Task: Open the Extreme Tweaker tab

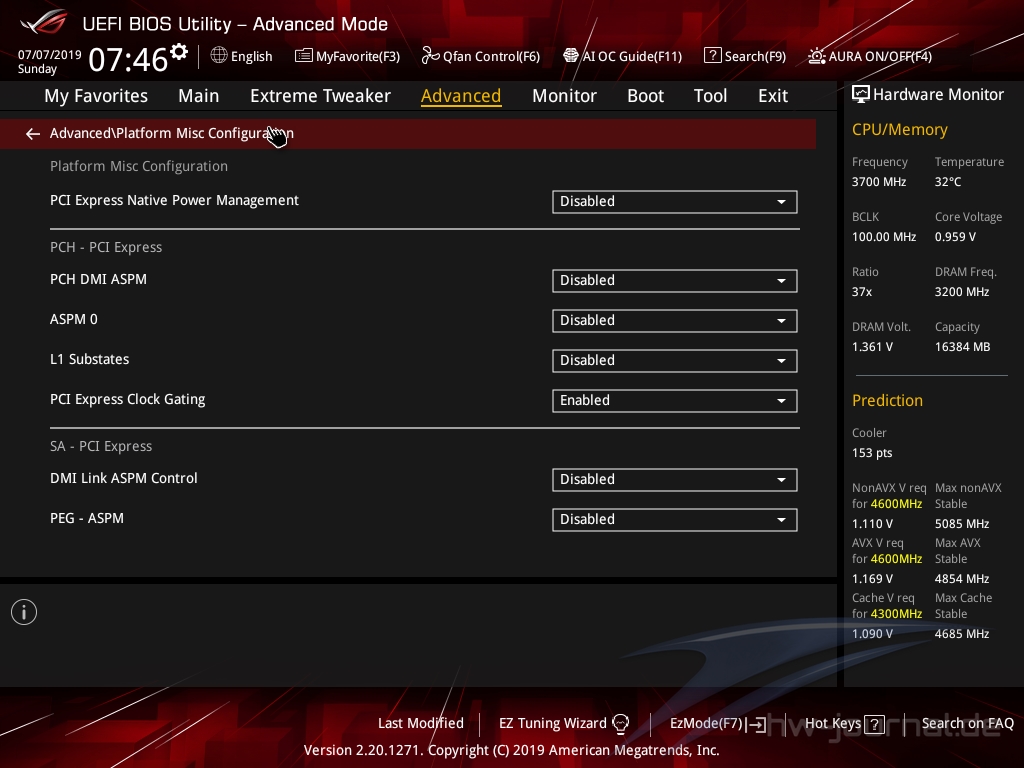Action: click(320, 96)
